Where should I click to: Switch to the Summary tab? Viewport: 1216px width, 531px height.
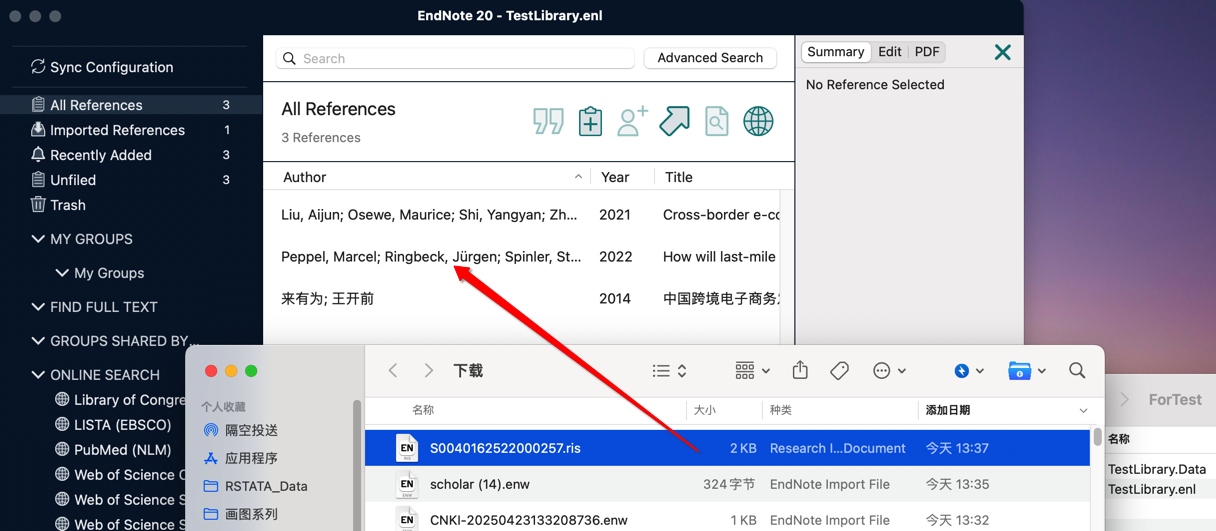click(x=835, y=52)
